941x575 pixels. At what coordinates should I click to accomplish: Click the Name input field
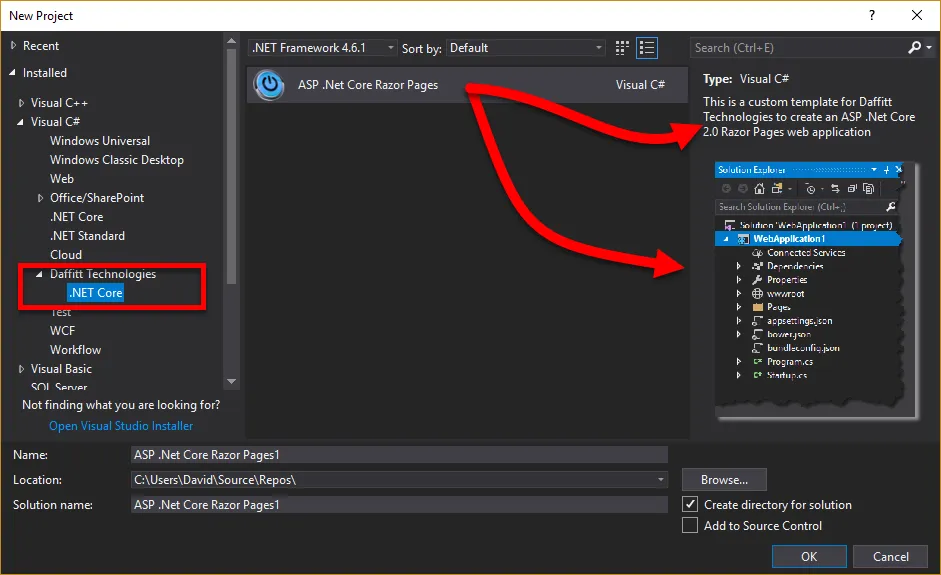pyautogui.click(x=399, y=455)
